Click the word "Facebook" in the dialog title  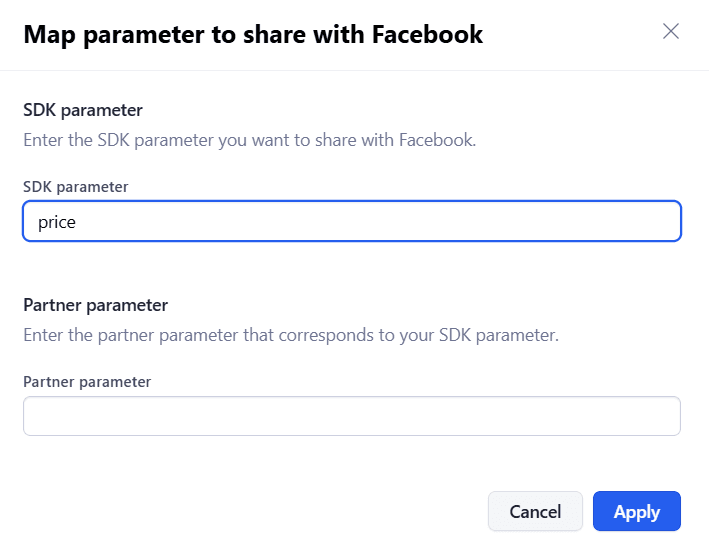[427, 35]
